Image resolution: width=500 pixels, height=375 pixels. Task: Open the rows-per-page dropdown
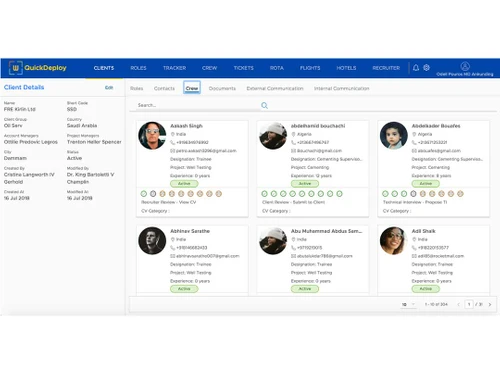click(408, 304)
